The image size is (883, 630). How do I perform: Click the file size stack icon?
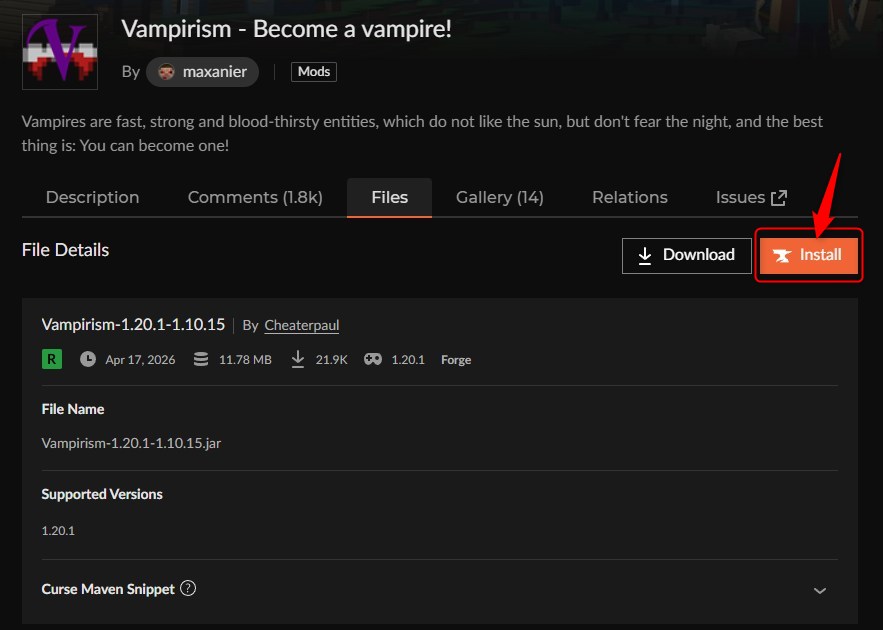pos(201,359)
